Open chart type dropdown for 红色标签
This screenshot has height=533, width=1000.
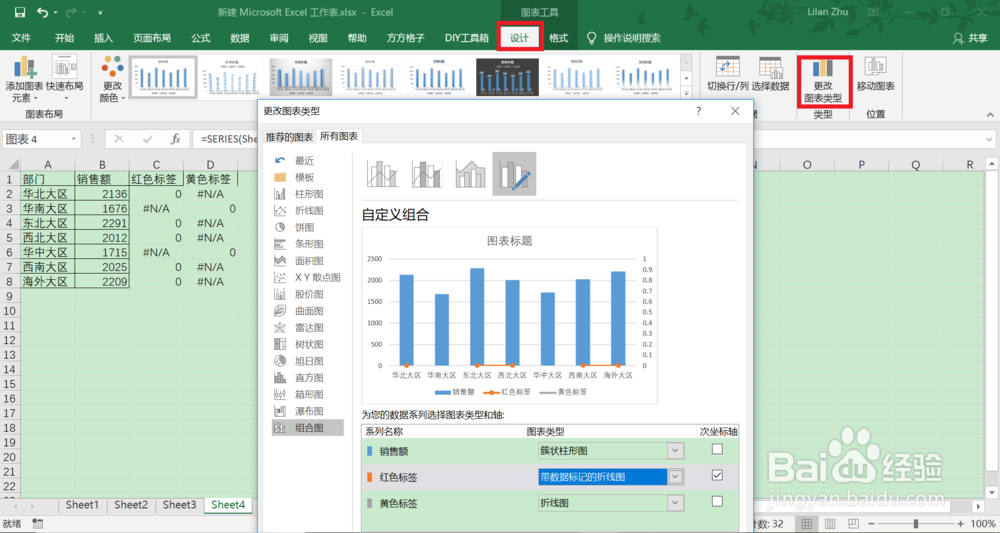click(x=675, y=477)
